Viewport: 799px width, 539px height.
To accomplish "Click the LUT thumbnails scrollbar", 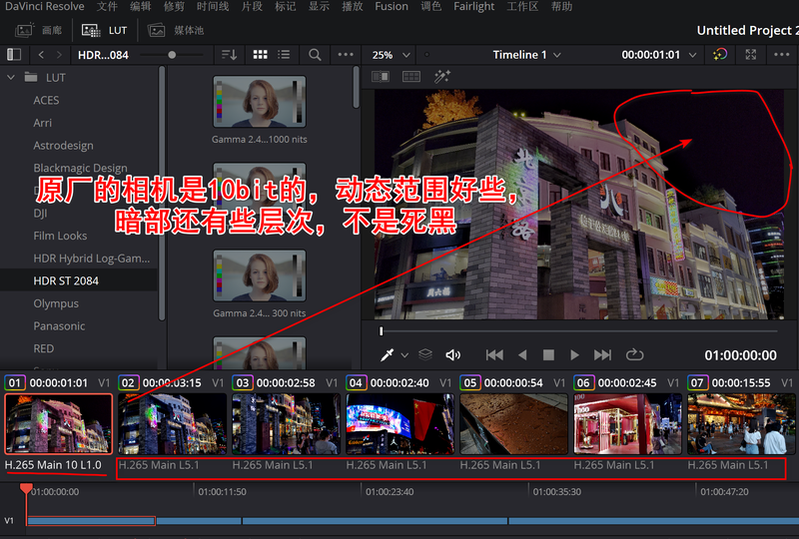I will 356,87.
